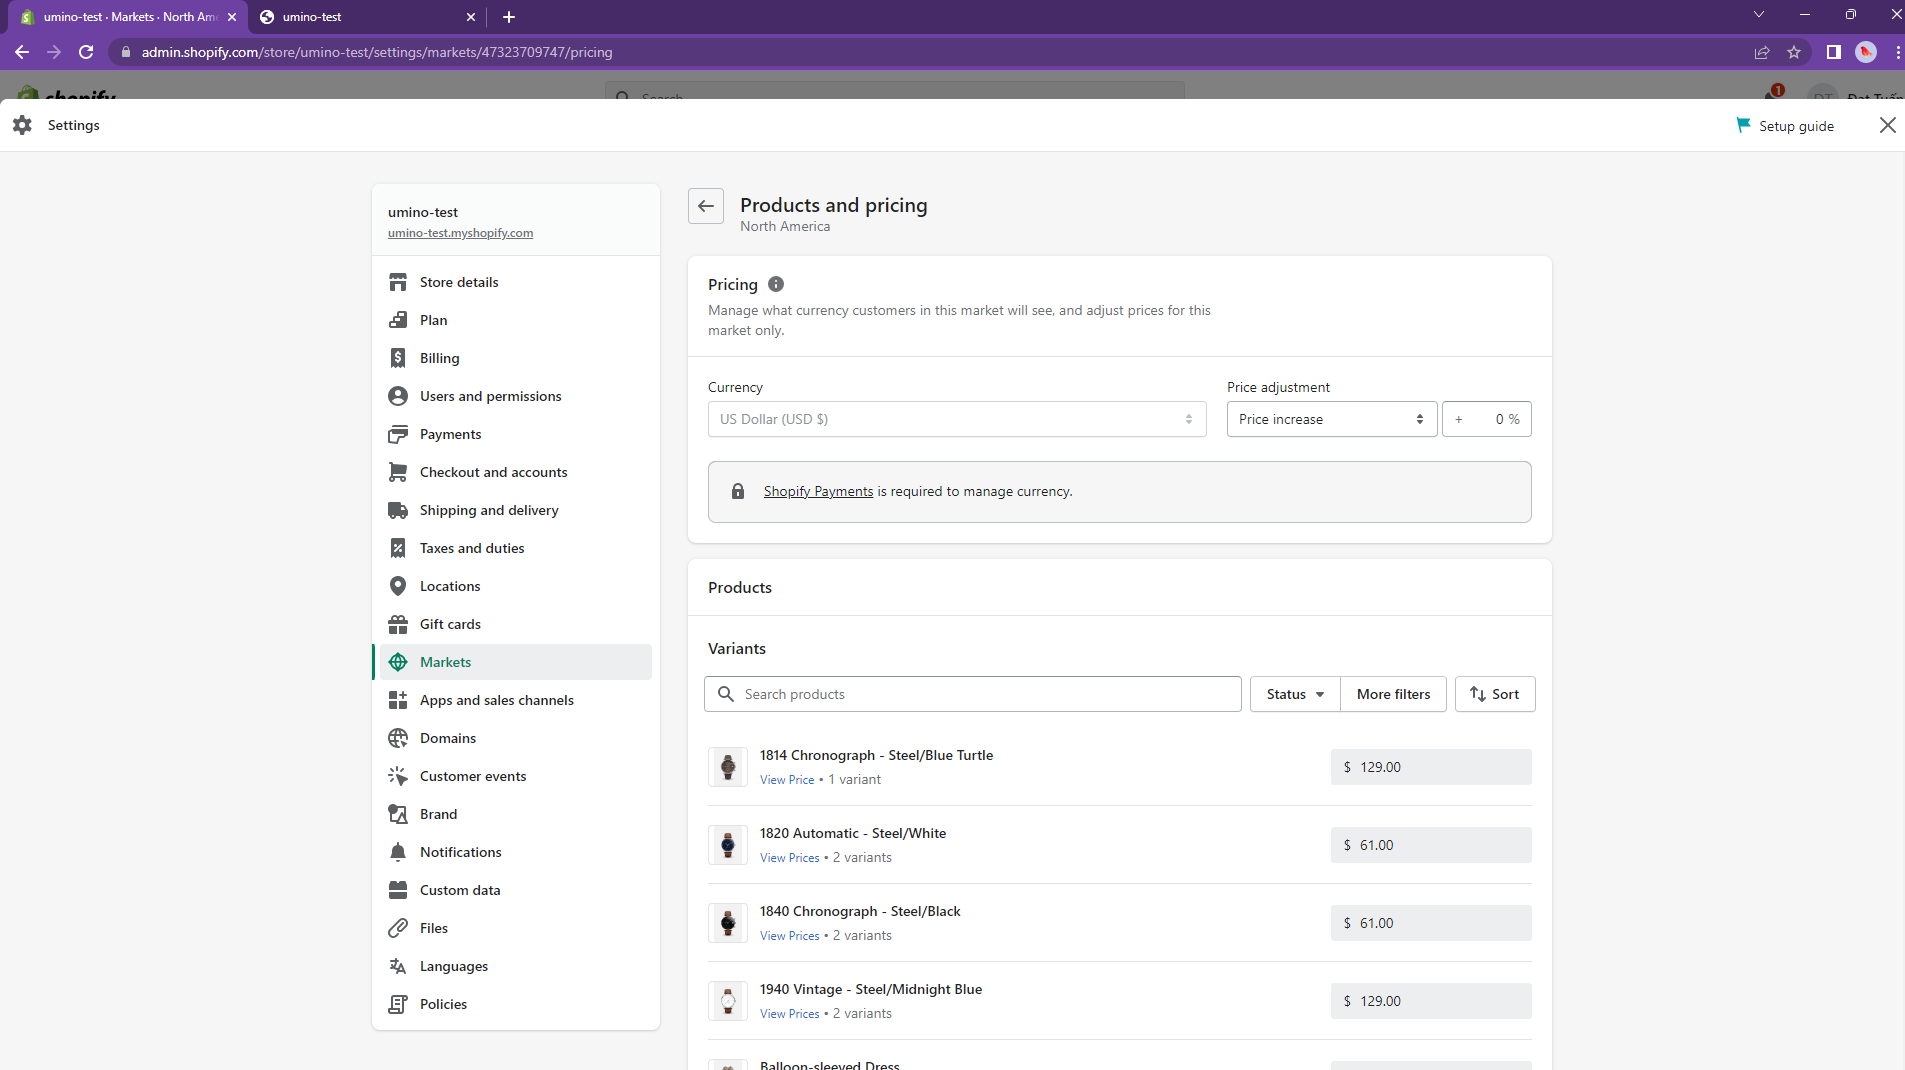This screenshot has height=1070, width=1905.
Task: Open Store details via its storefront icon
Action: pos(398,282)
